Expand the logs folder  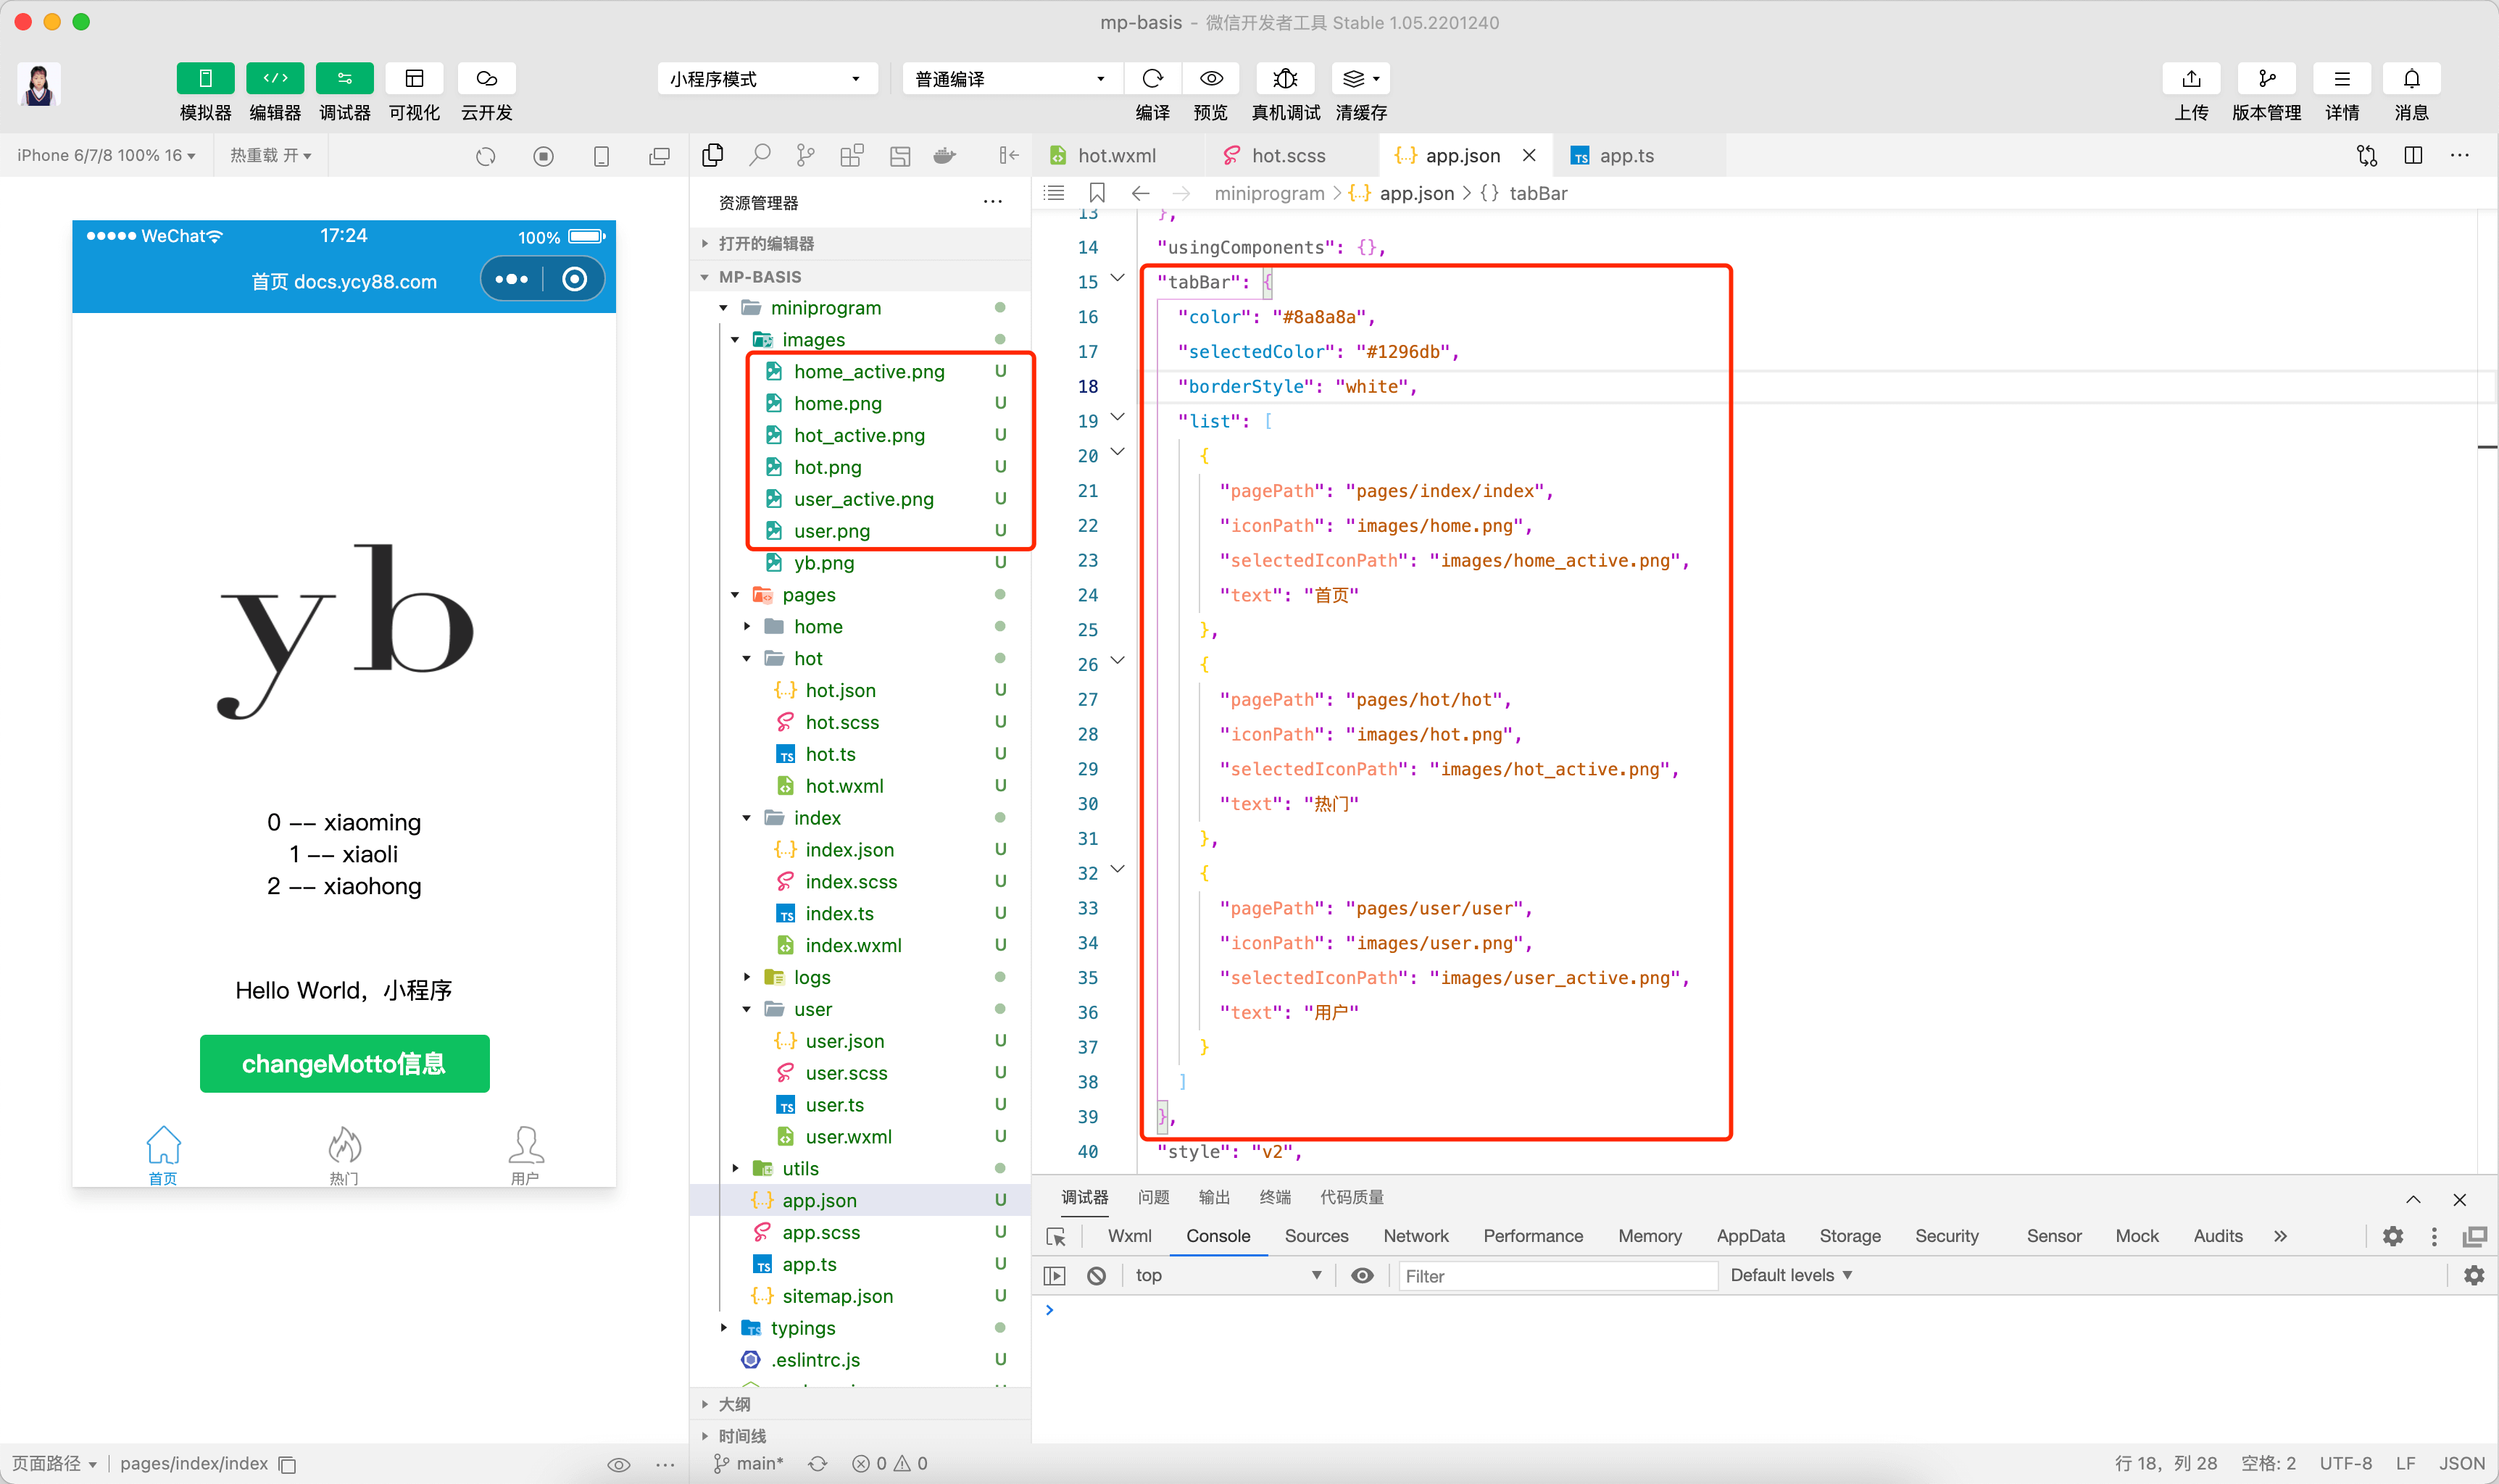(x=747, y=977)
